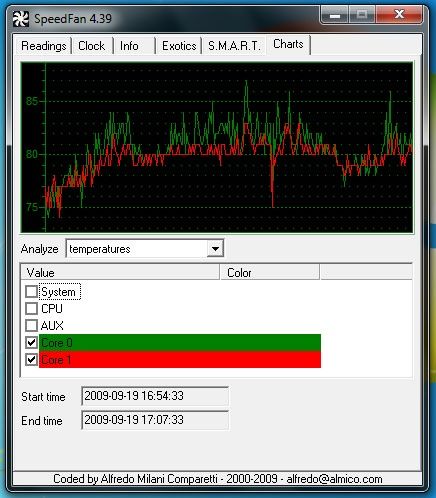Minimize the SpeedFan window
The image size is (436, 498).
coord(335,15)
